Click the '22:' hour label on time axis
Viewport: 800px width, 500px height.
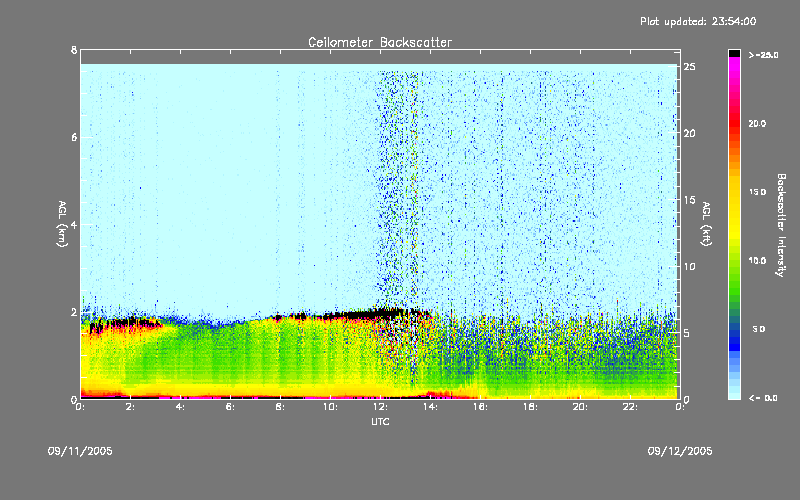point(630,407)
